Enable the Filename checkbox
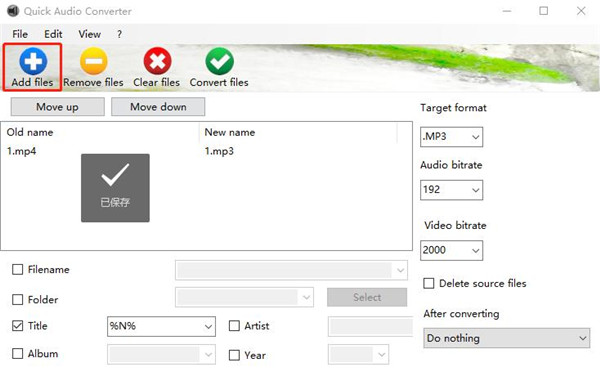The width and height of the screenshot is (600, 371). click(x=18, y=270)
